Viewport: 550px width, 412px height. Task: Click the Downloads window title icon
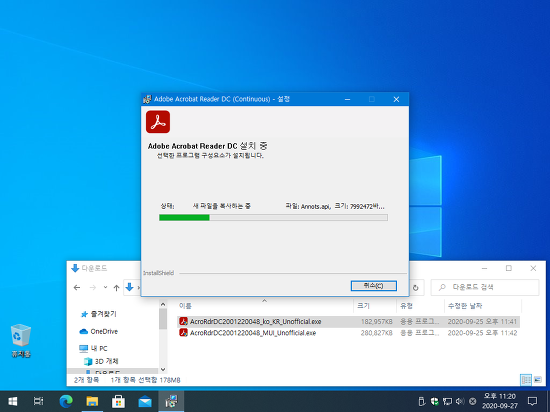coord(75,269)
